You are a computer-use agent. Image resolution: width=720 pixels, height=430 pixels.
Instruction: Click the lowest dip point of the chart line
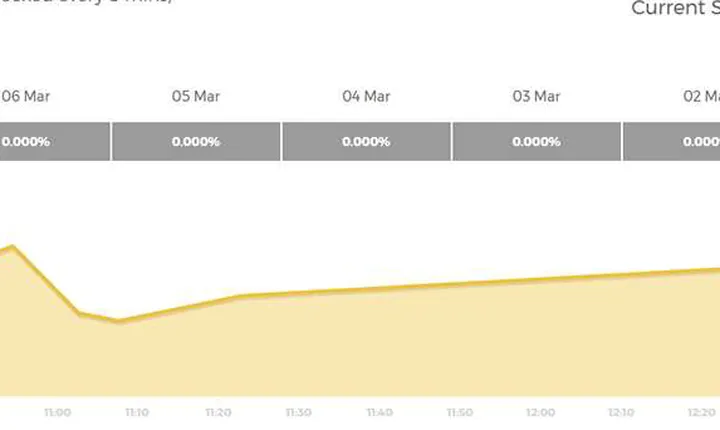click(119, 321)
